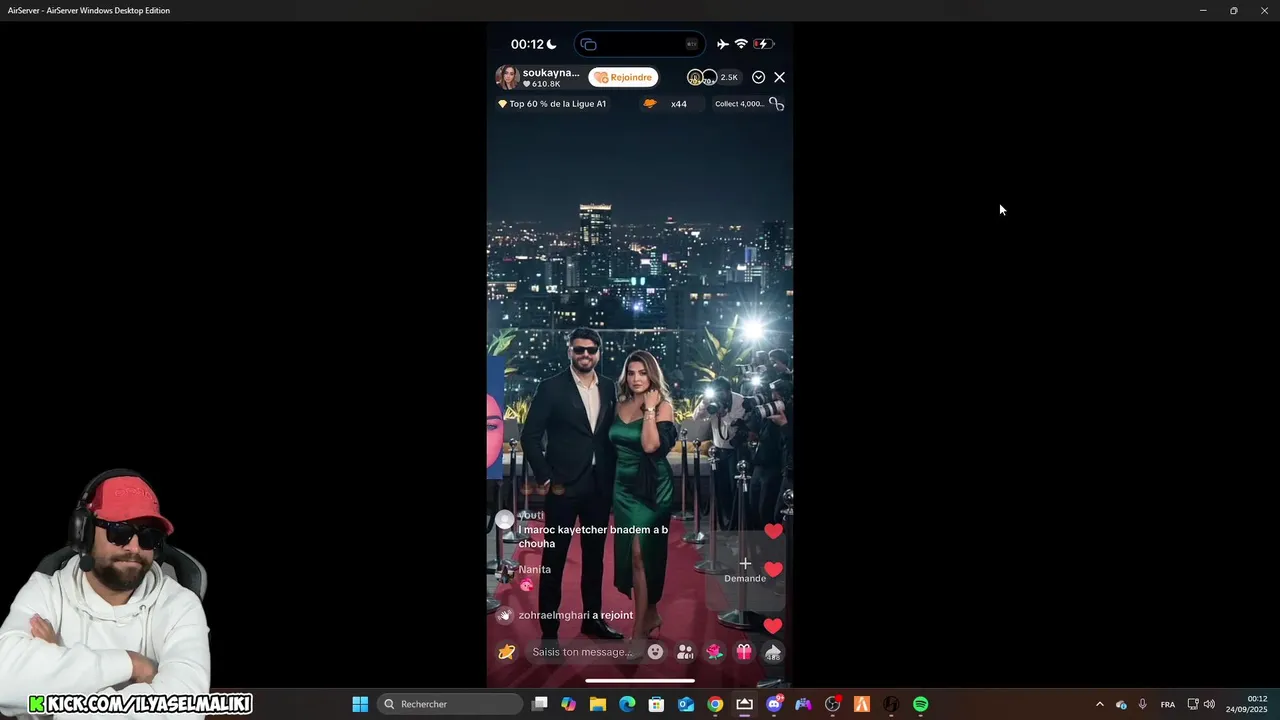Expand the circled down-chevron options
Screen dimensions: 1280x720
click(758, 77)
